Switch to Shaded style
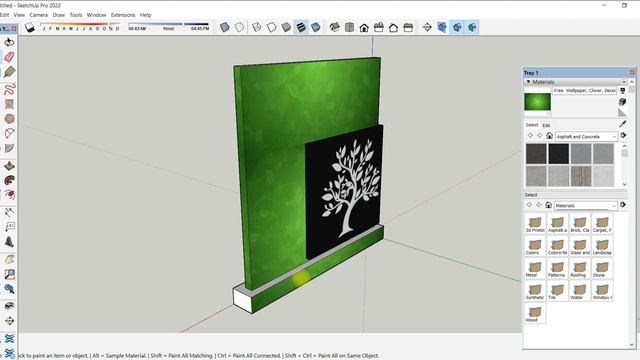This screenshot has height=360, width=640. tap(287, 27)
